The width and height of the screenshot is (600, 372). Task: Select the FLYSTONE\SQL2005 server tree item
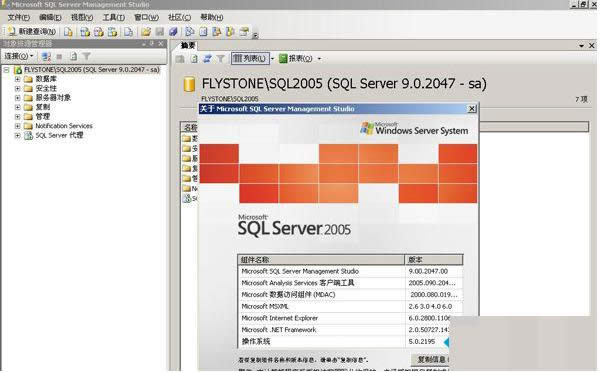(92, 70)
